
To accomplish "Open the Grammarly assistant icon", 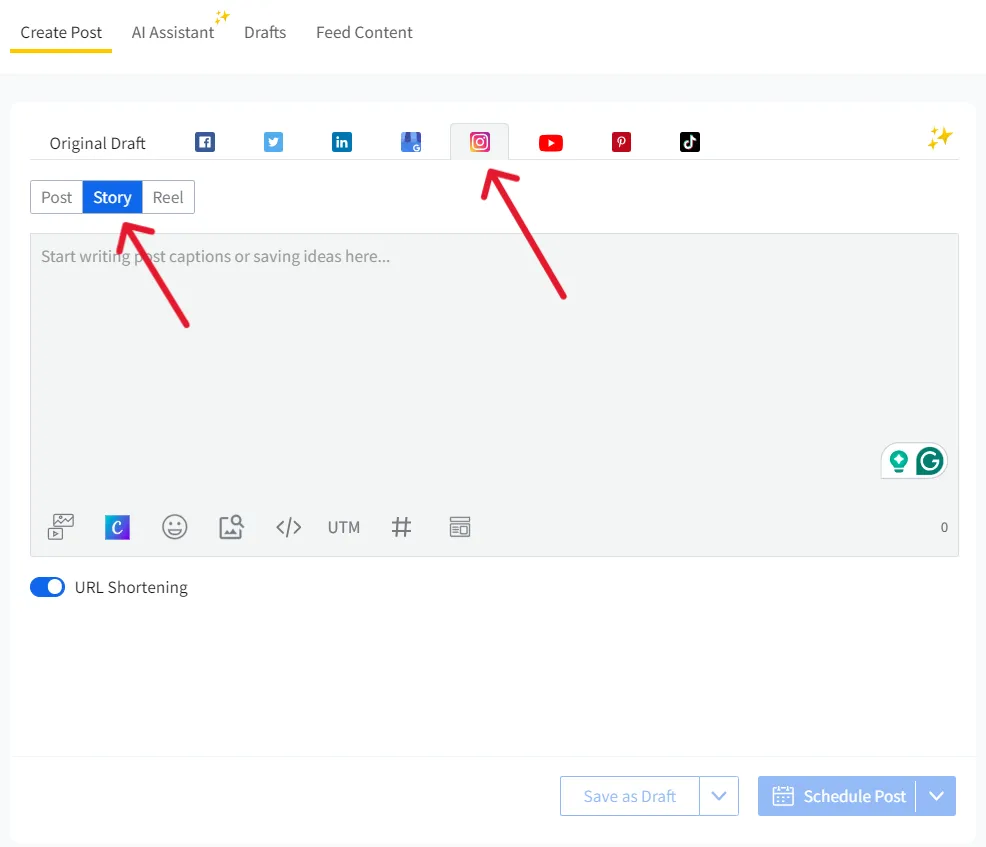I will [930, 461].
